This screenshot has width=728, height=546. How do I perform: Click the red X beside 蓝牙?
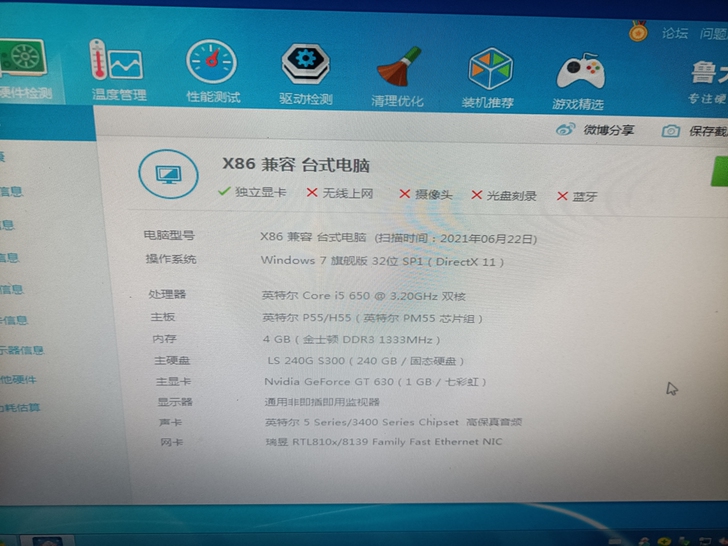tap(562, 196)
